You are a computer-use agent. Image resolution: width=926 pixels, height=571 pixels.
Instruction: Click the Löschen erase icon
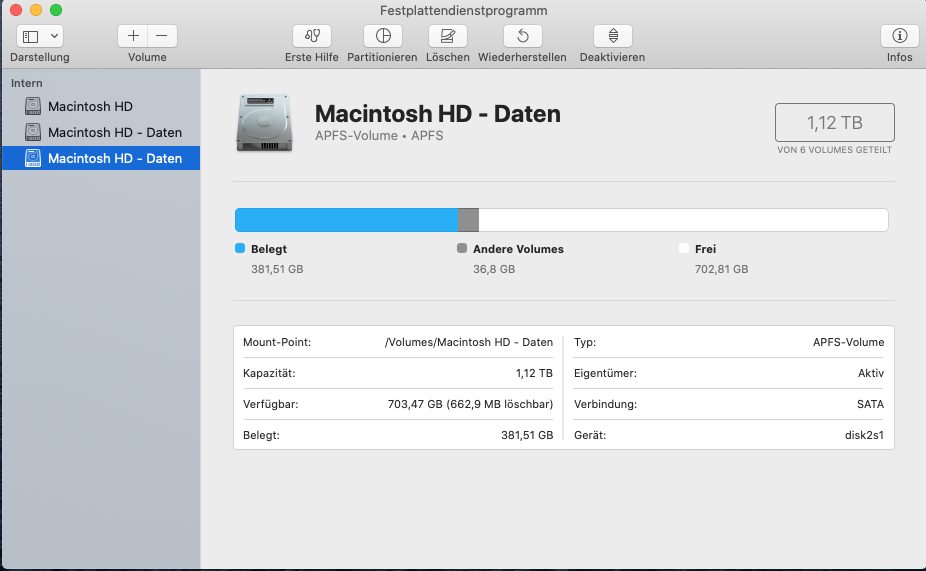point(447,36)
